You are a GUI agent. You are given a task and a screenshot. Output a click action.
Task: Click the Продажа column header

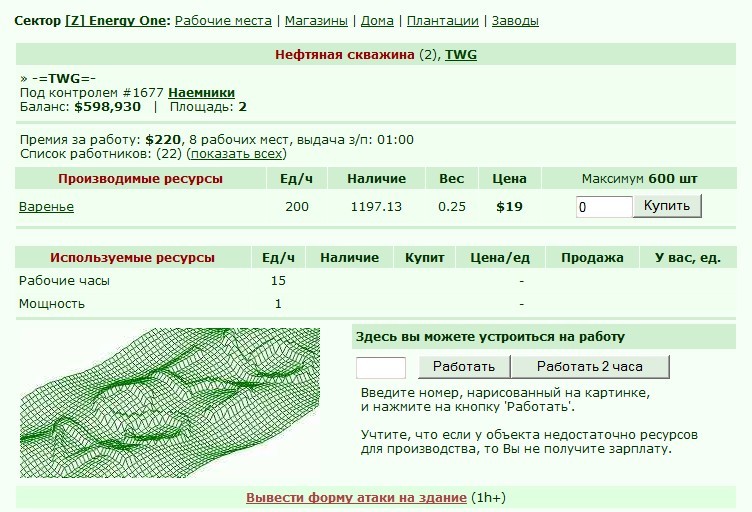pyautogui.click(x=592, y=257)
